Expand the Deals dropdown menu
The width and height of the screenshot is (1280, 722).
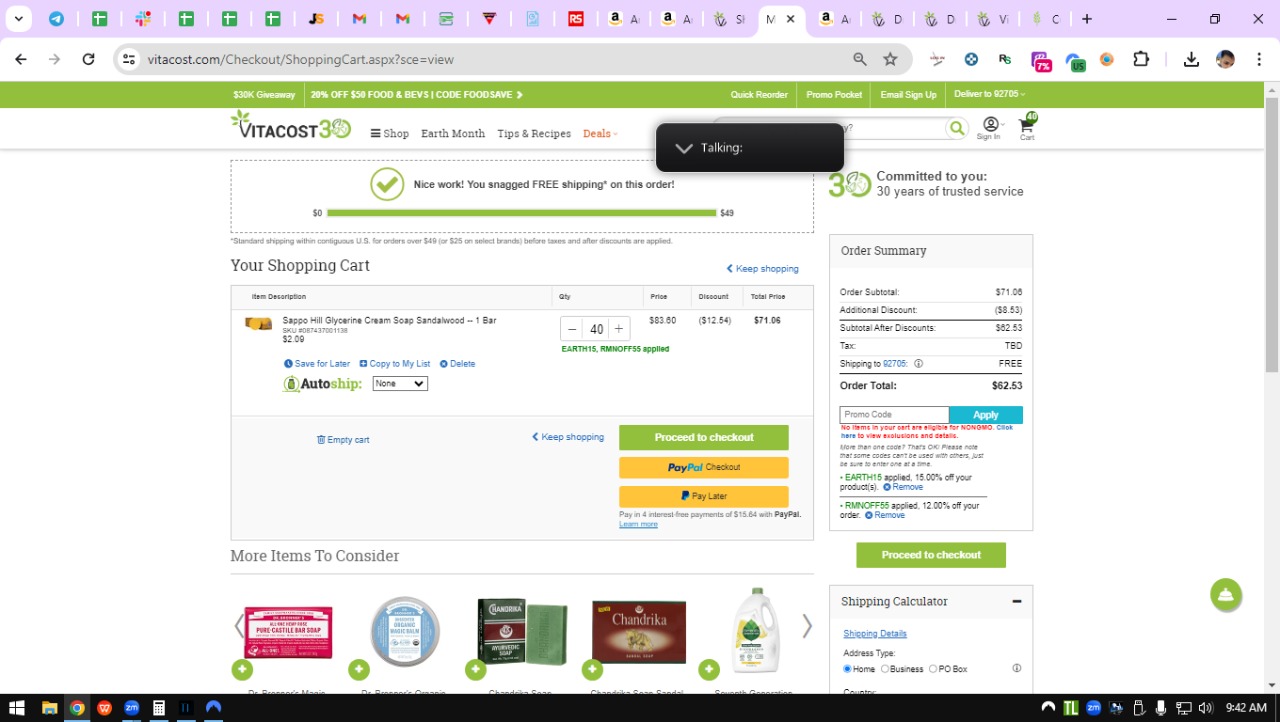(x=600, y=134)
